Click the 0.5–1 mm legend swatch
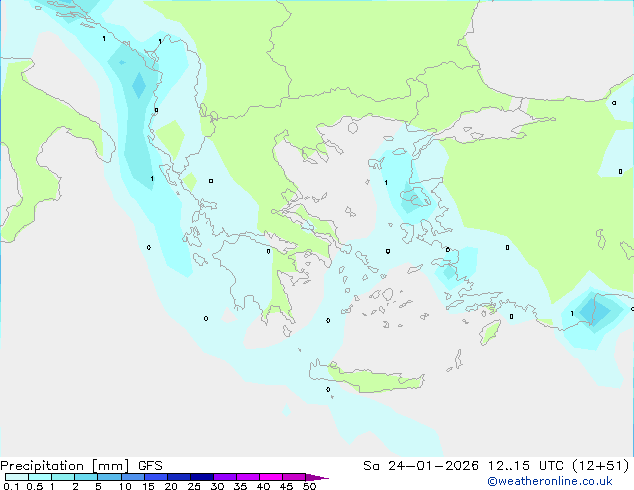Image resolution: width=634 pixels, height=490 pixels. pos(40,477)
